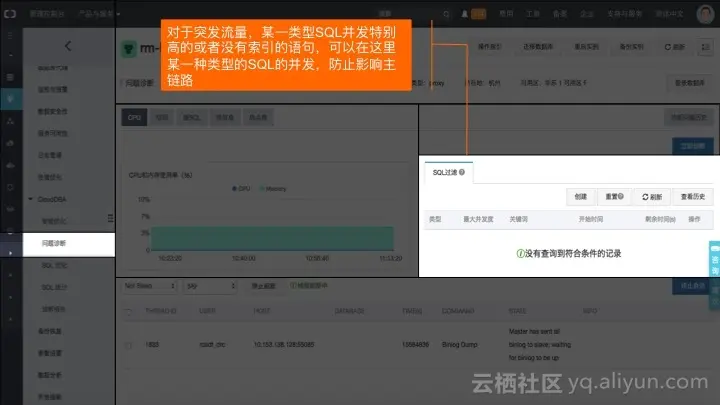Open SQL统计 under CloudDBA
The width and height of the screenshot is (720, 405).
pos(54,287)
